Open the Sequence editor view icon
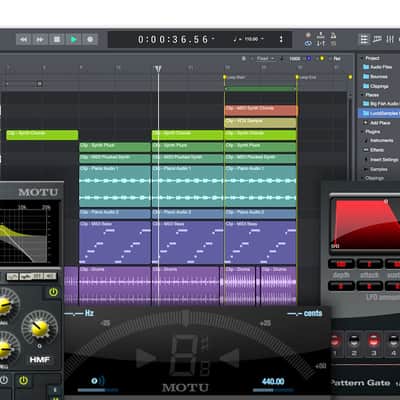The height and width of the screenshot is (400, 400). (377, 39)
